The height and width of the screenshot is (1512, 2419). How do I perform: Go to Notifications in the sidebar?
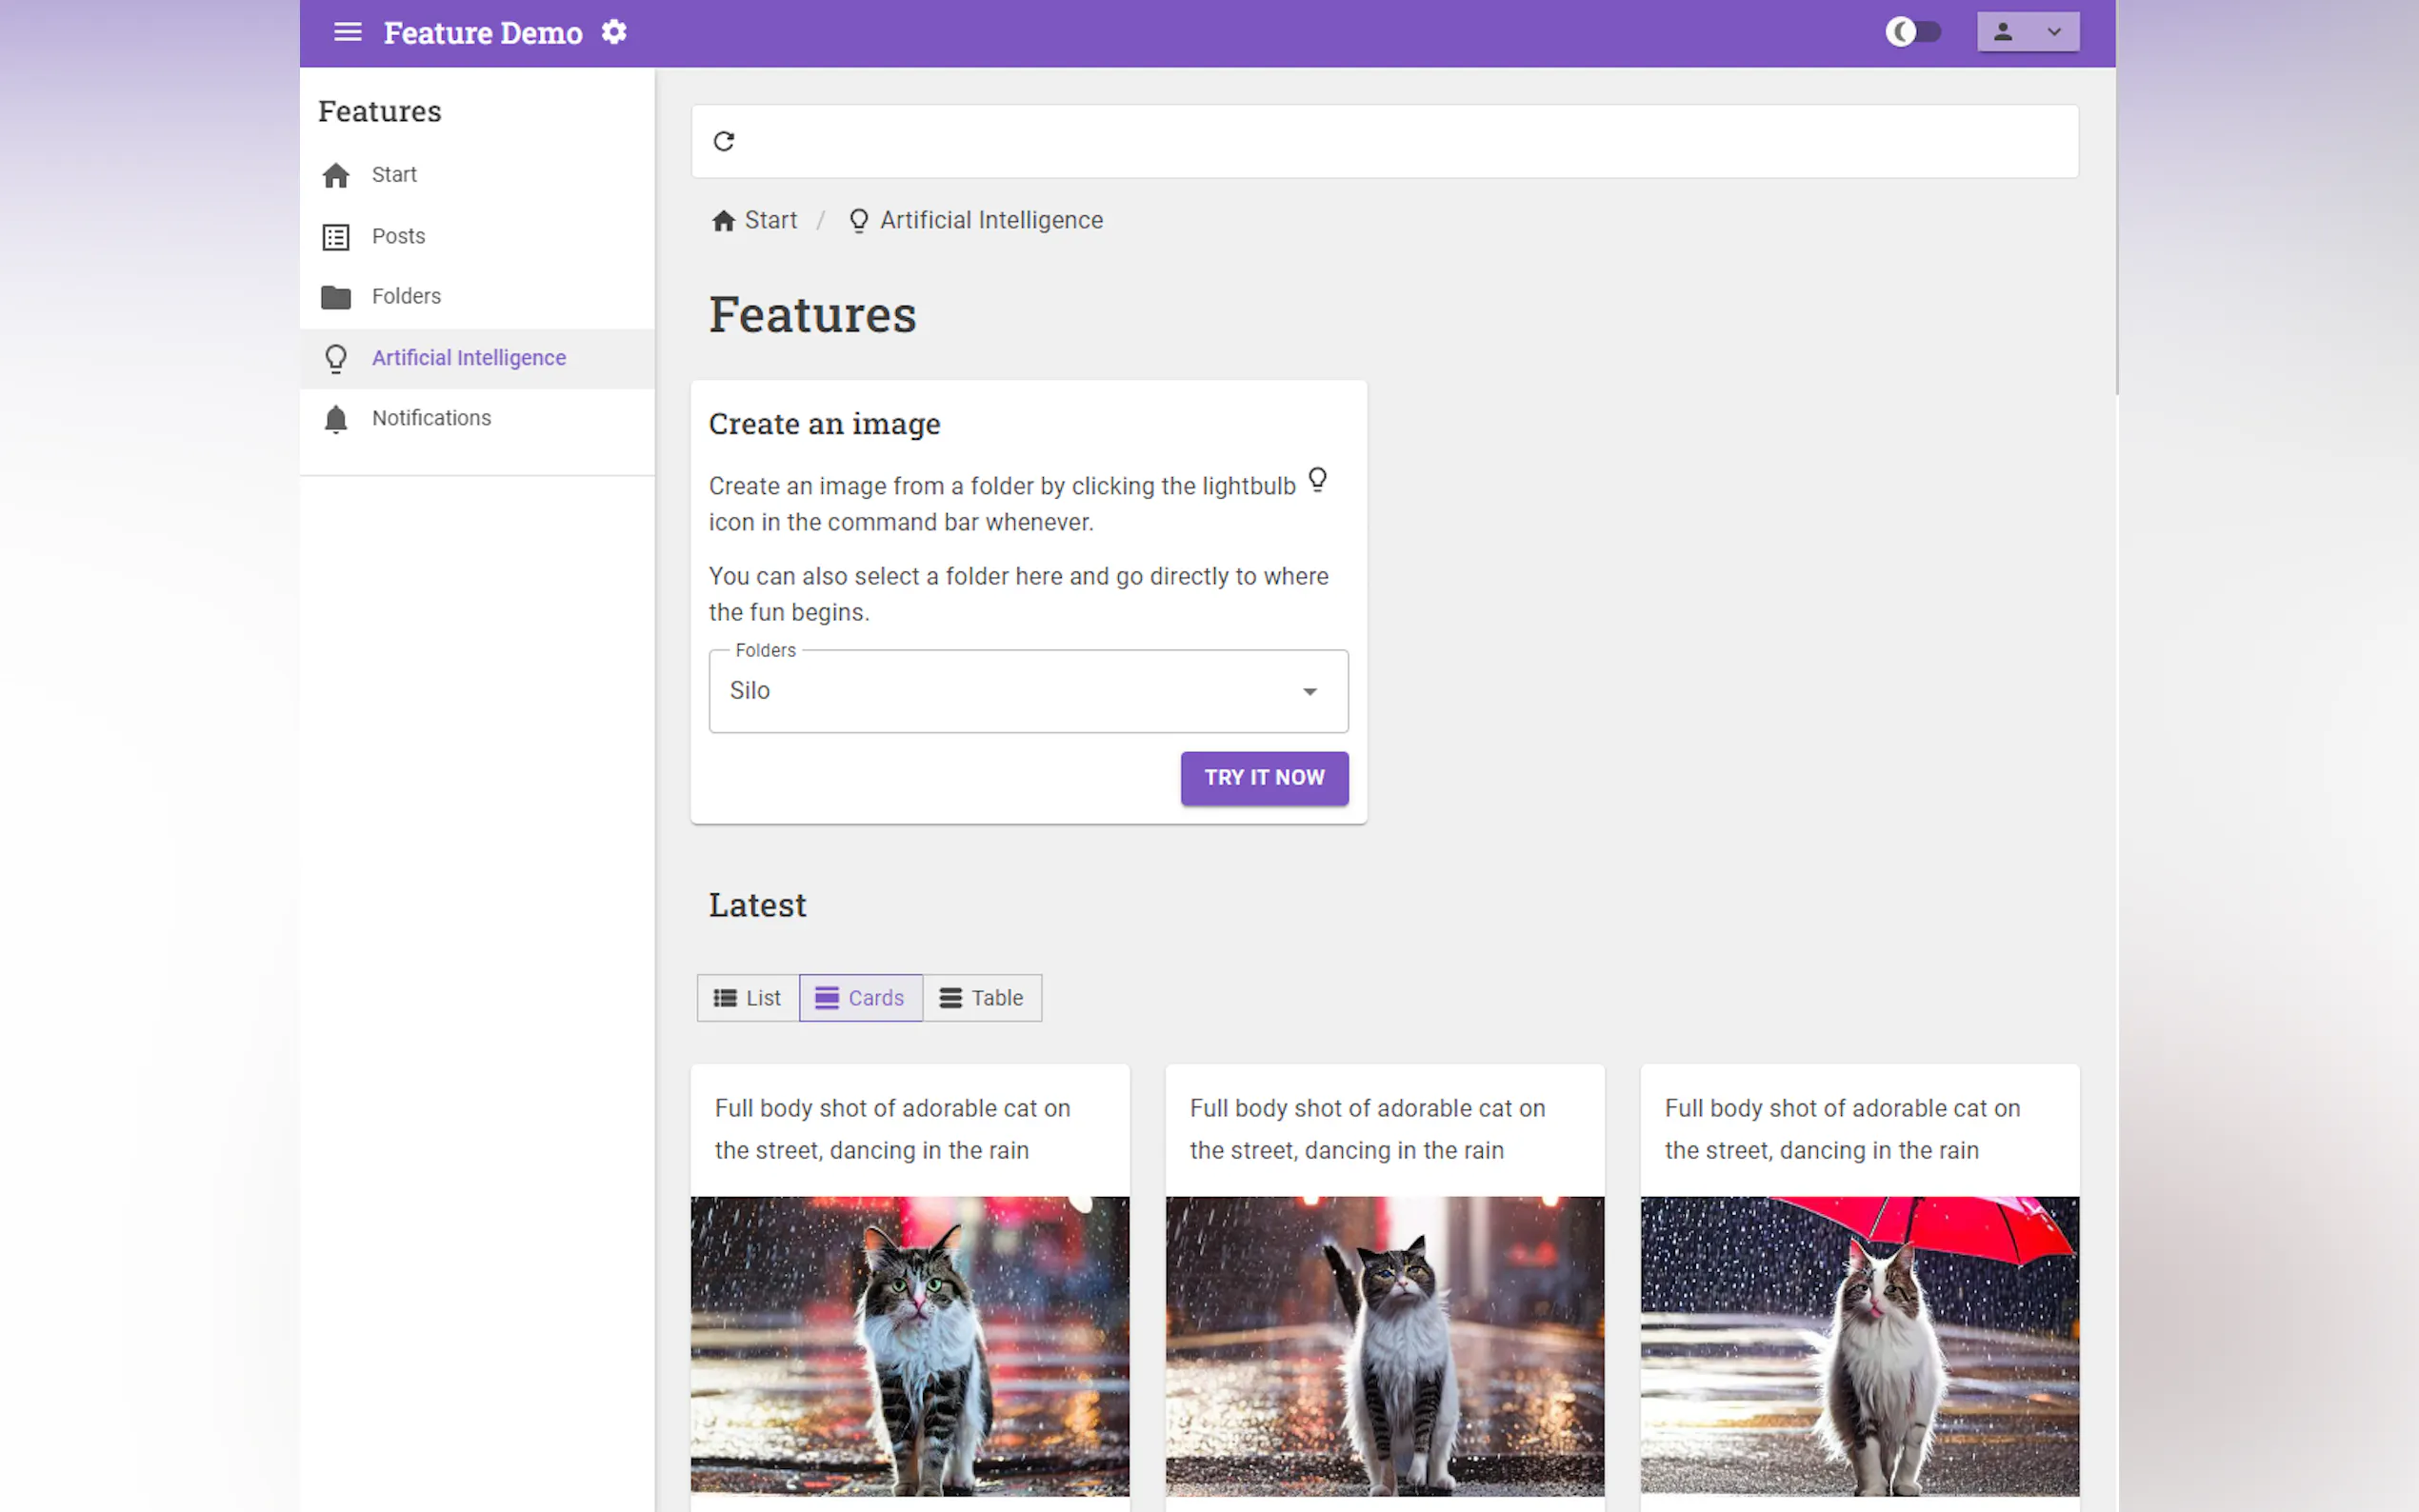[x=431, y=418]
